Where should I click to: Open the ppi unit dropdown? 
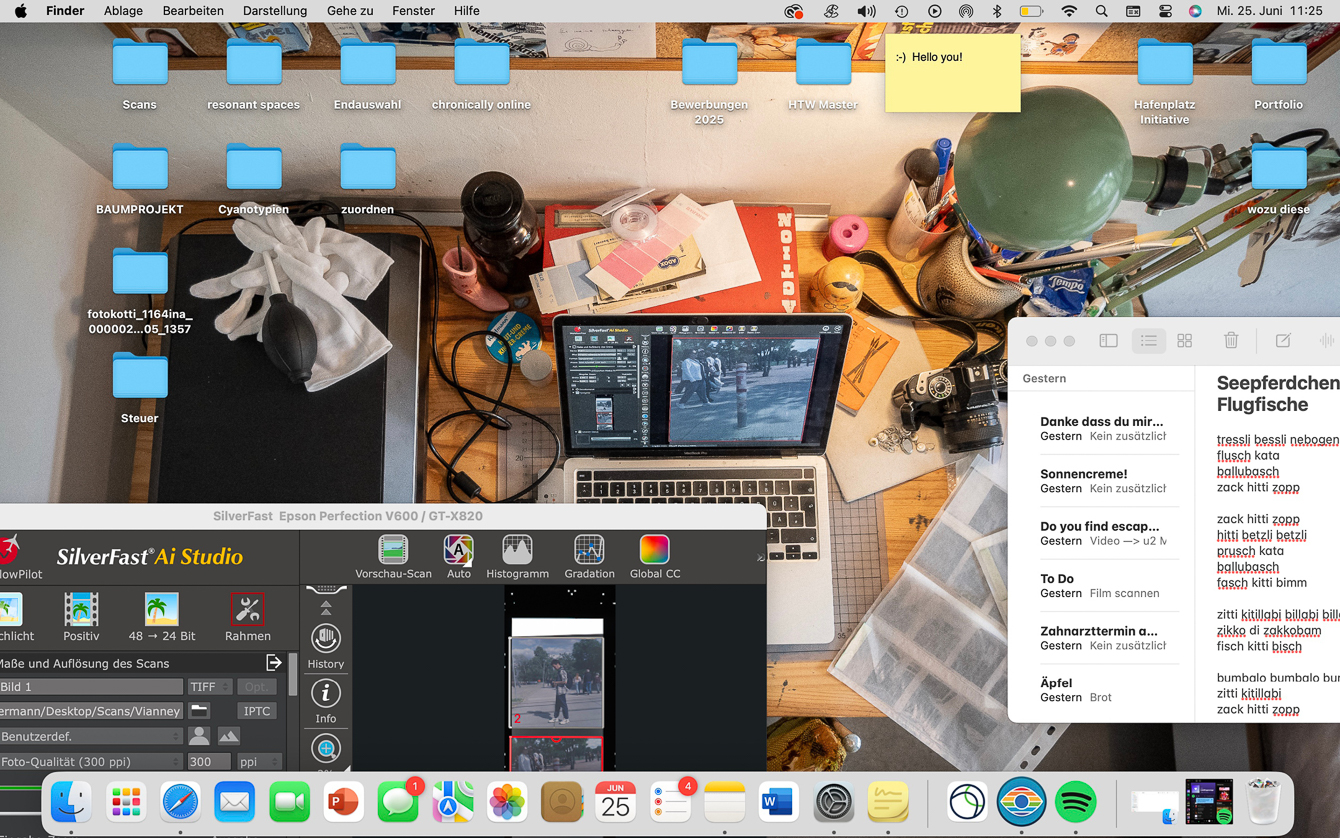tap(258, 762)
